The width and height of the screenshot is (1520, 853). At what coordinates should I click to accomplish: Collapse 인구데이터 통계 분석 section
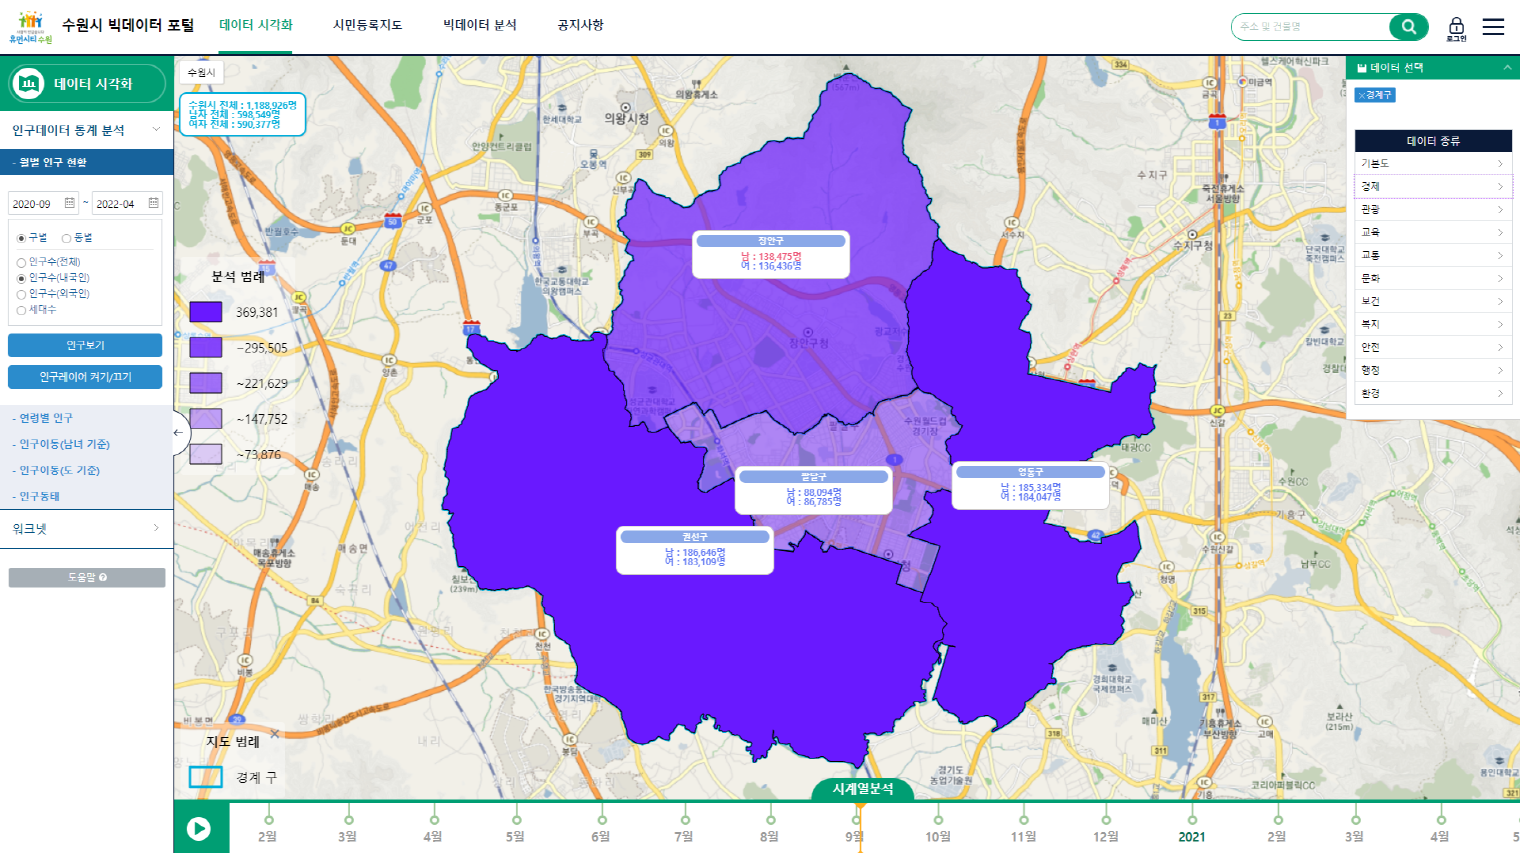(x=86, y=130)
